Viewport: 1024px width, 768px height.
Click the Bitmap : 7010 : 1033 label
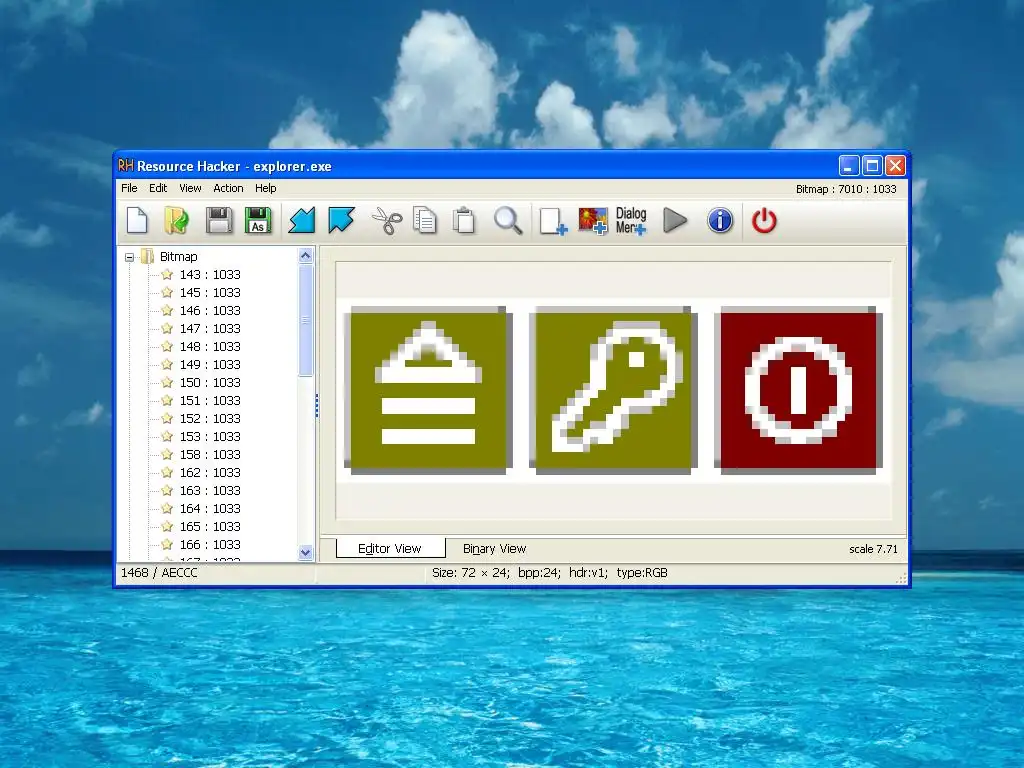(x=846, y=189)
